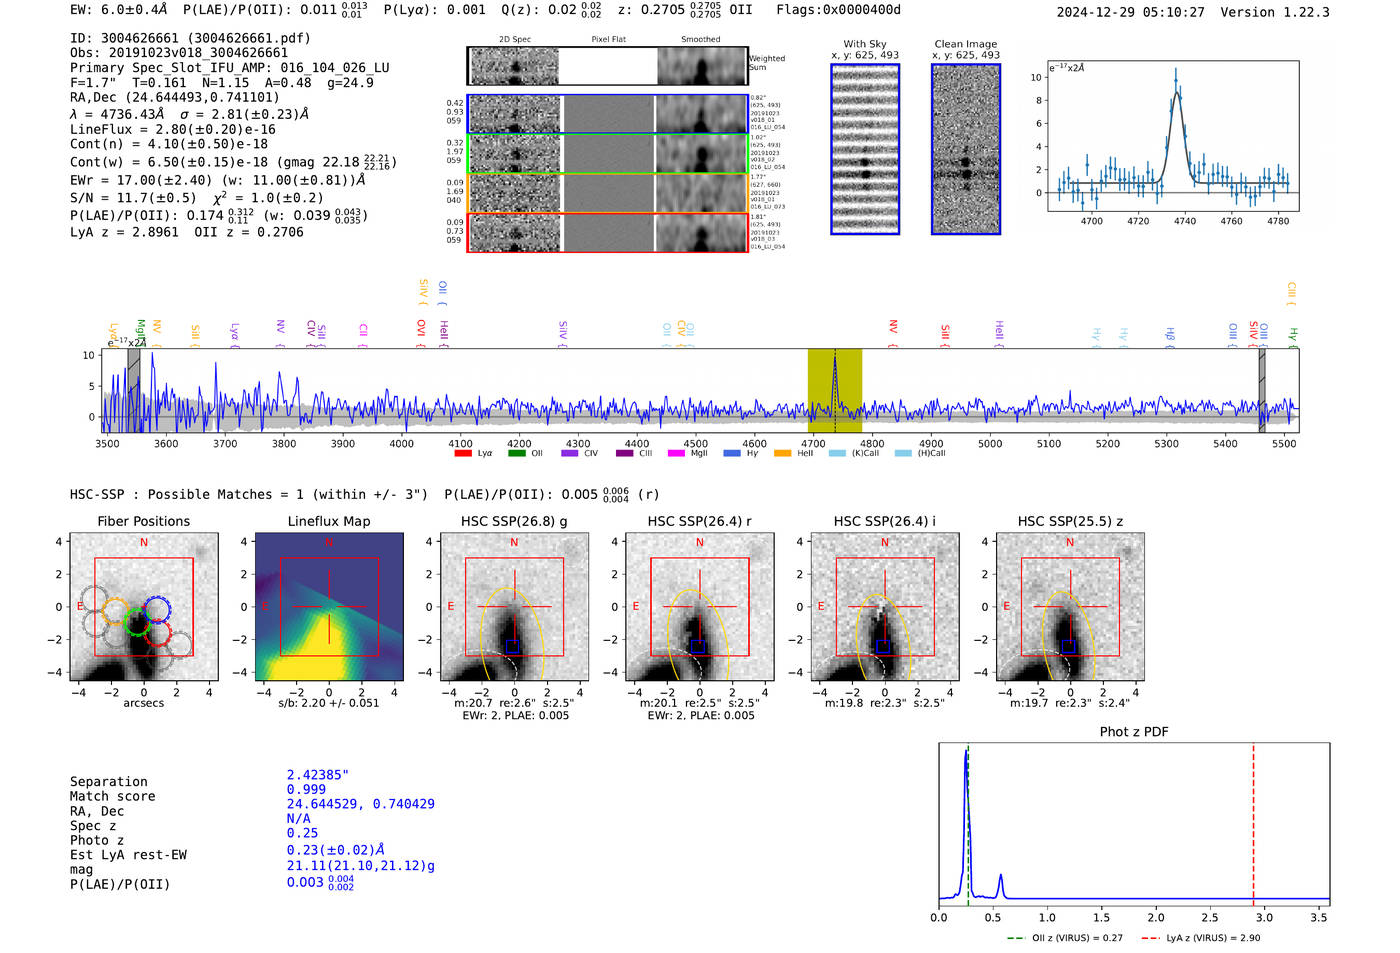Select the HSC SSP(26.4) i cutout
Image resolution: width=1400 pixels, height=953 pixels.
pos(884,607)
